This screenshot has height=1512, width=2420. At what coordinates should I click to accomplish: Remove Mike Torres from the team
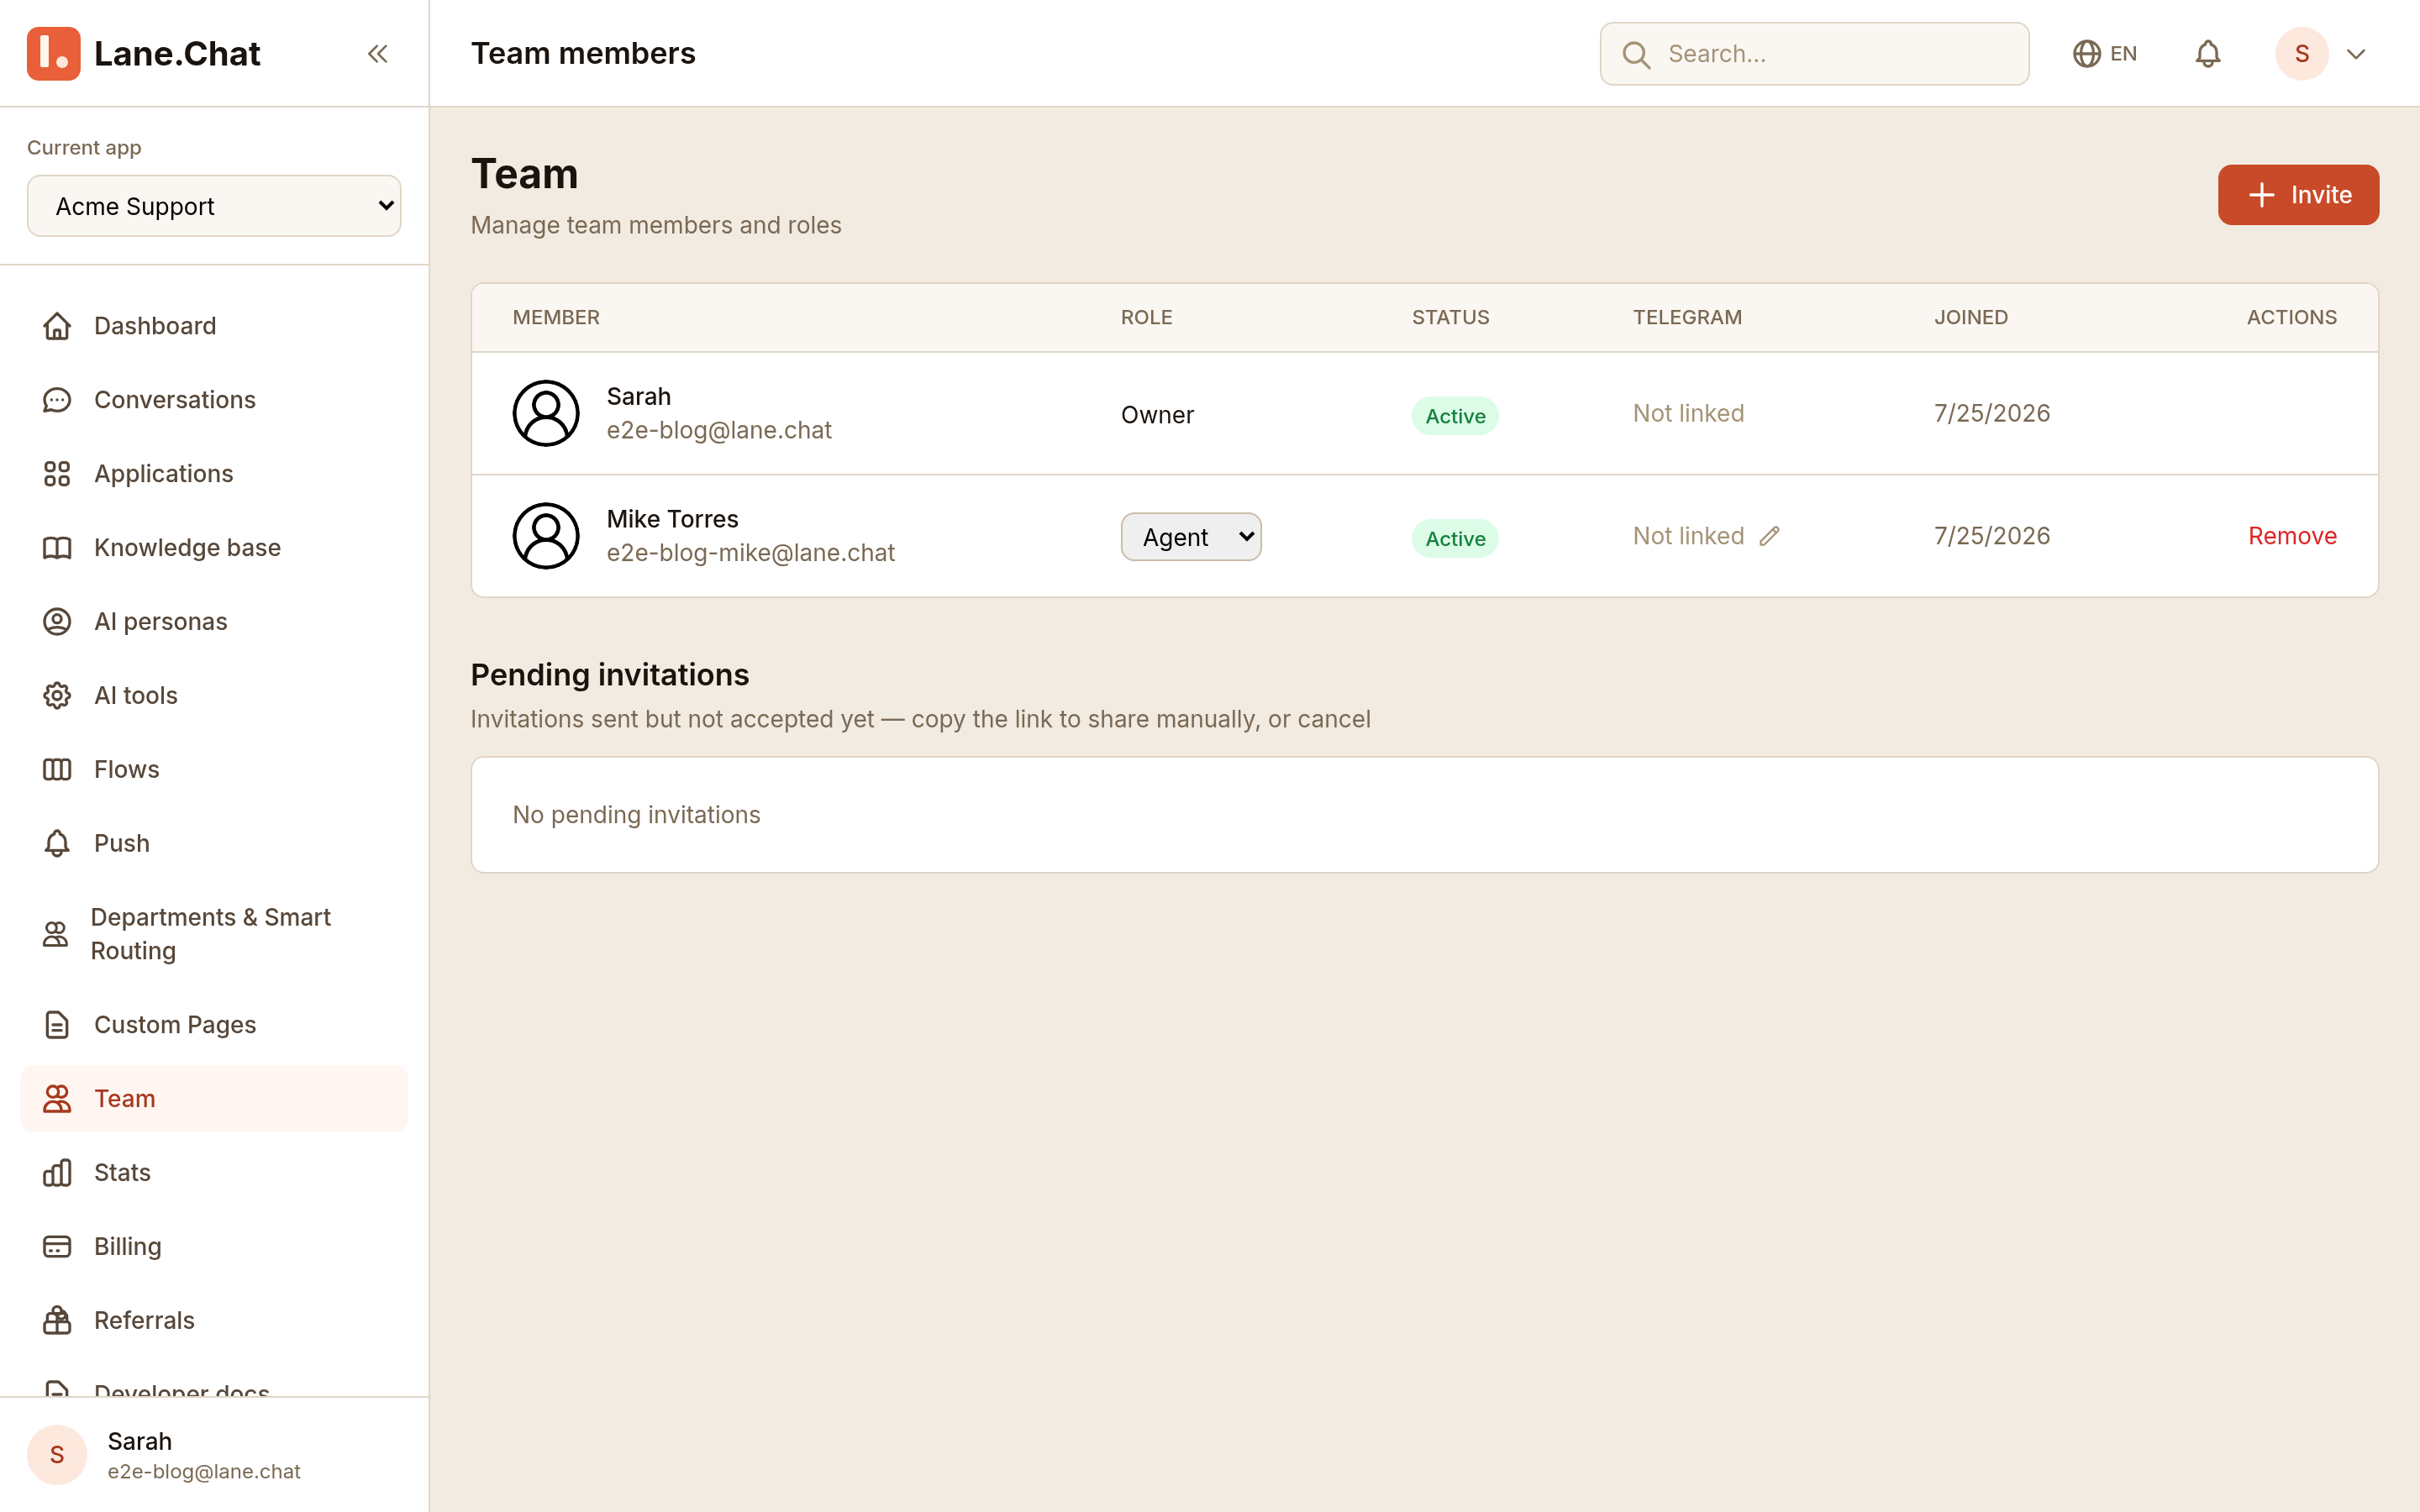pos(2292,536)
